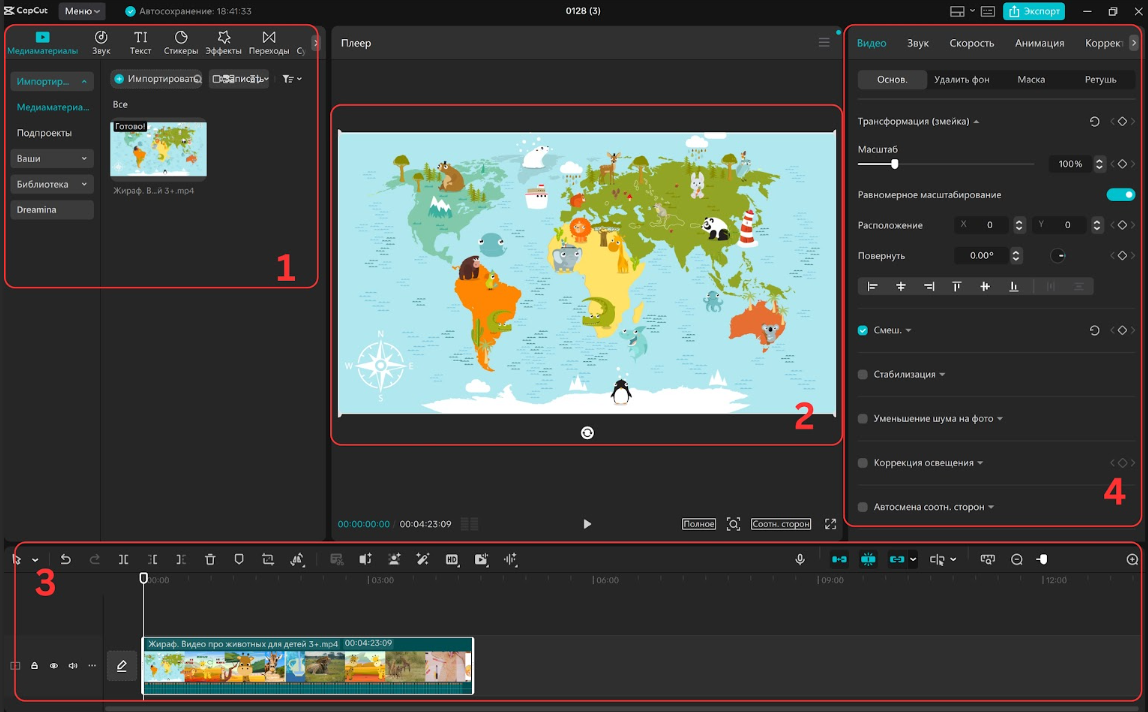Open the Стикеры stickers panel
The height and width of the screenshot is (712, 1148).
(x=181, y=43)
